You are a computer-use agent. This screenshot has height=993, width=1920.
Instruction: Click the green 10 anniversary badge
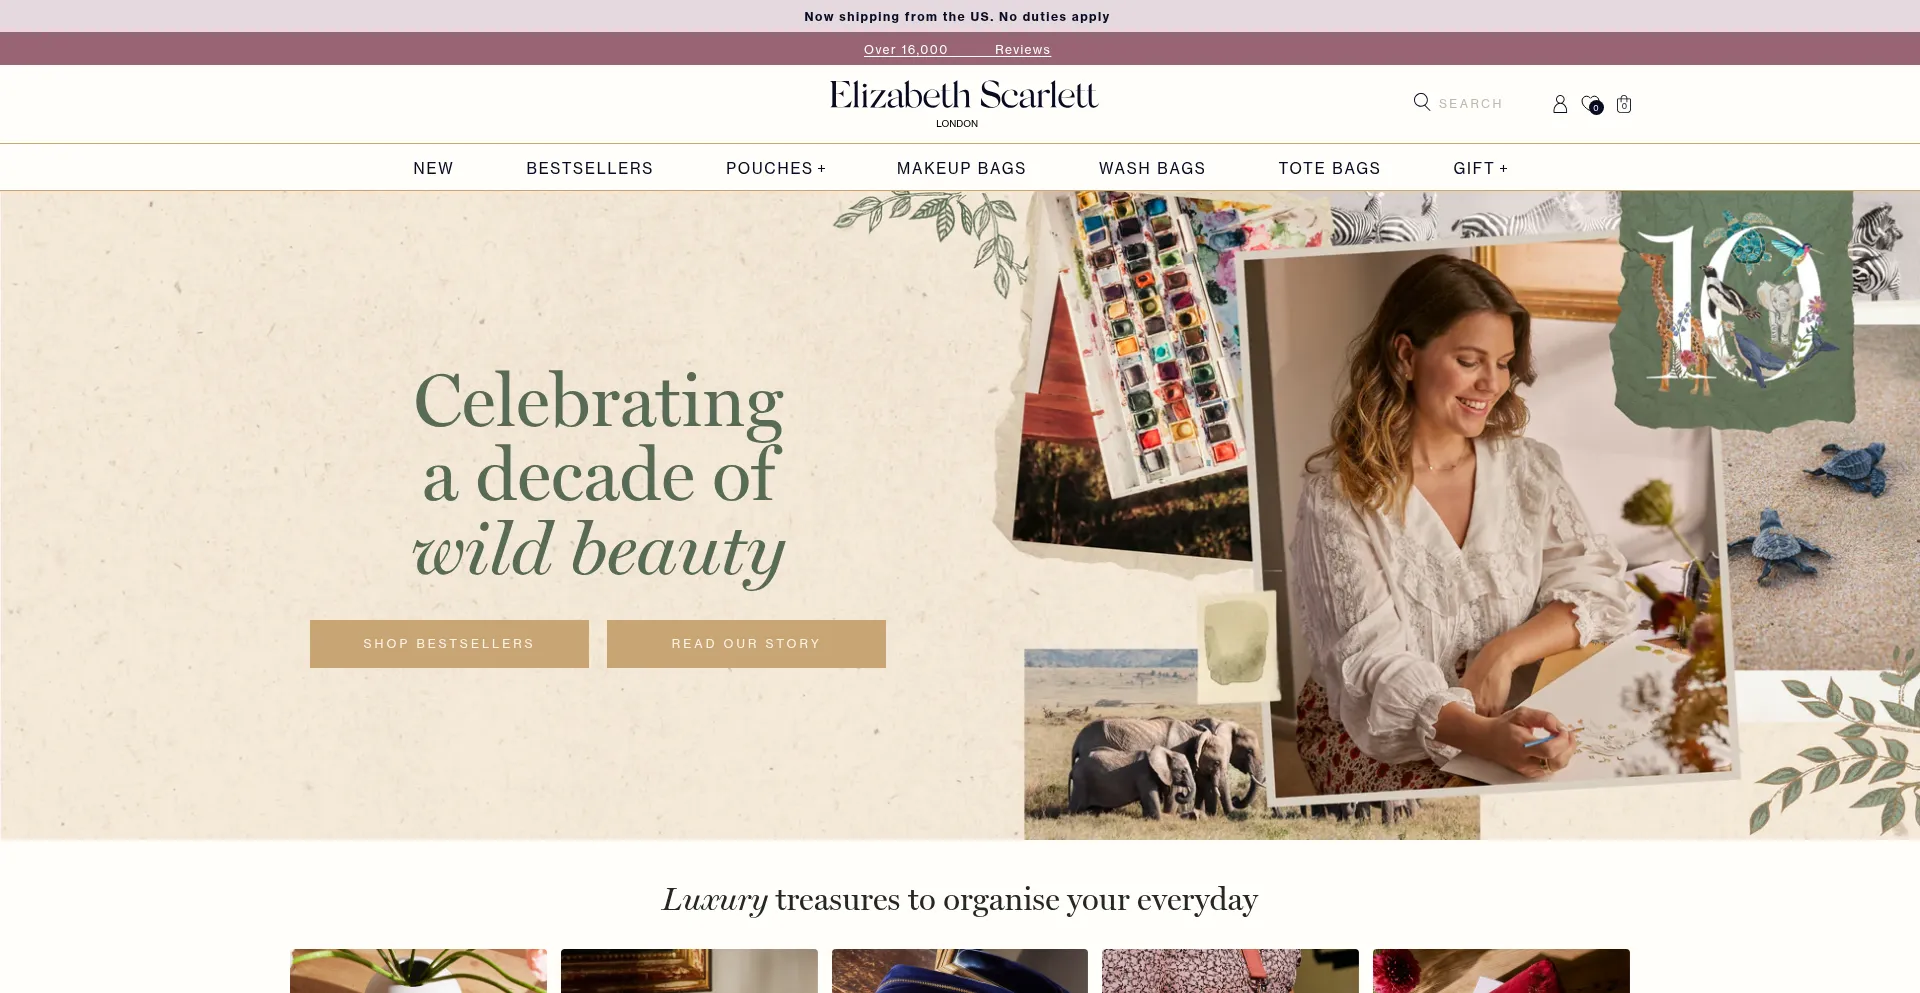pyautogui.click(x=1732, y=310)
